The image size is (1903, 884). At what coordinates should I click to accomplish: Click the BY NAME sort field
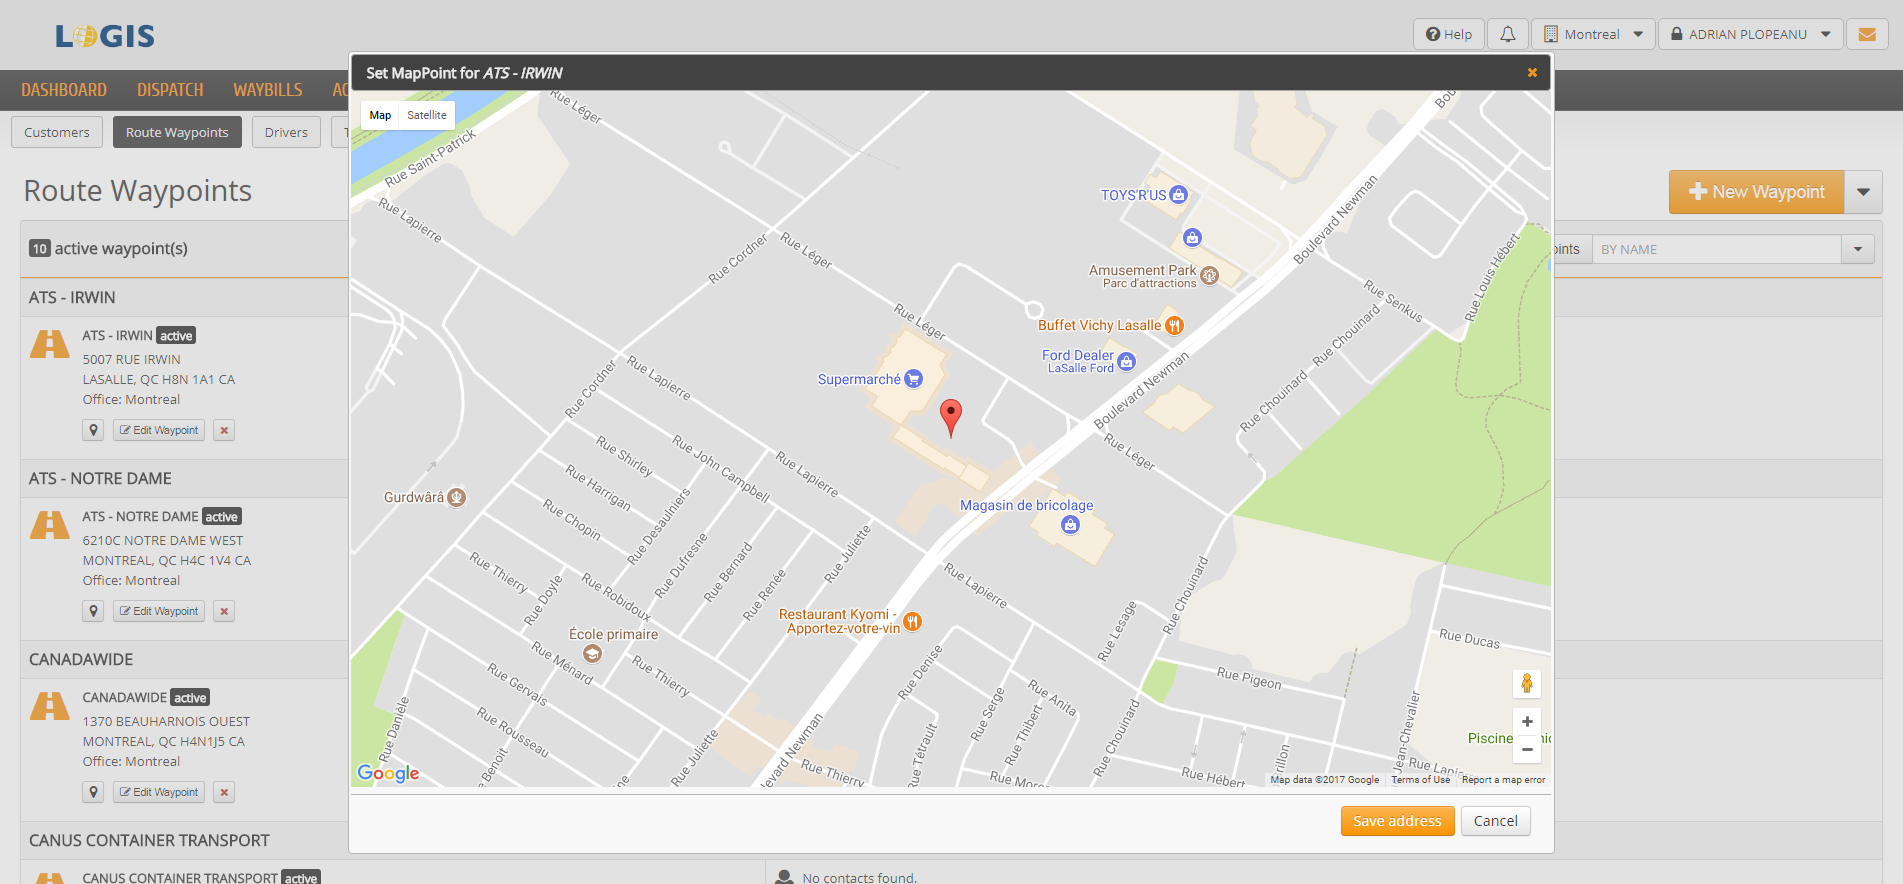click(x=1717, y=249)
